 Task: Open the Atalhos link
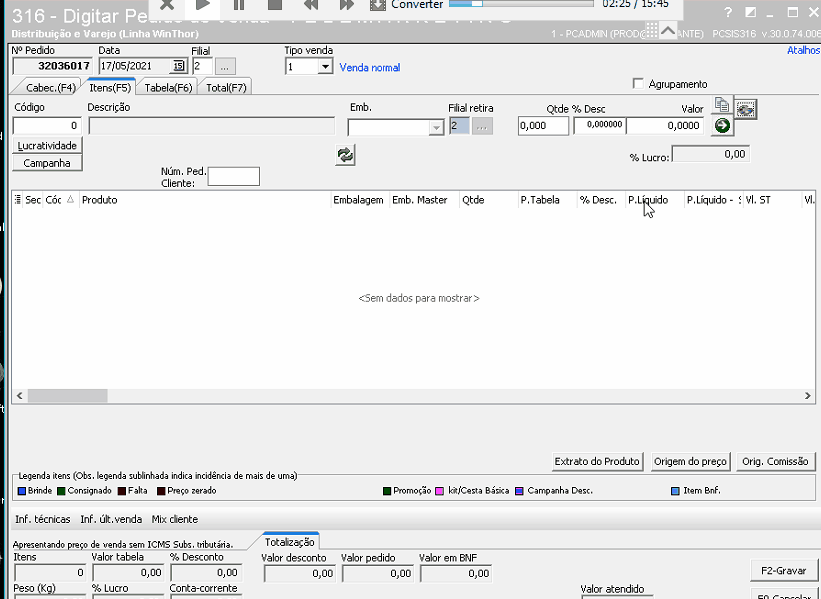(x=804, y=50)
